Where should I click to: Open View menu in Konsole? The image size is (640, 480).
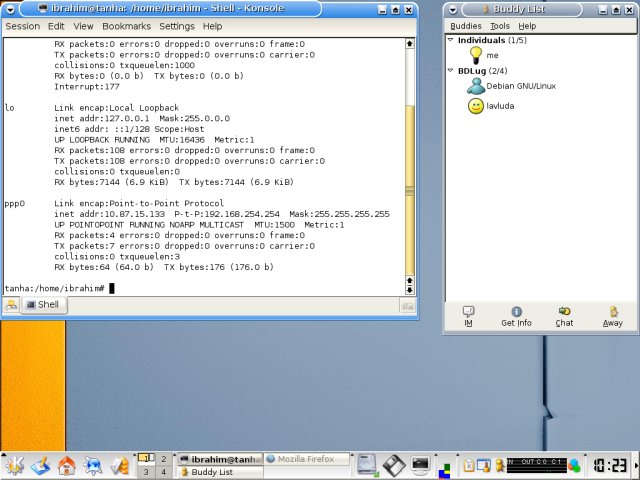point(83,26)
